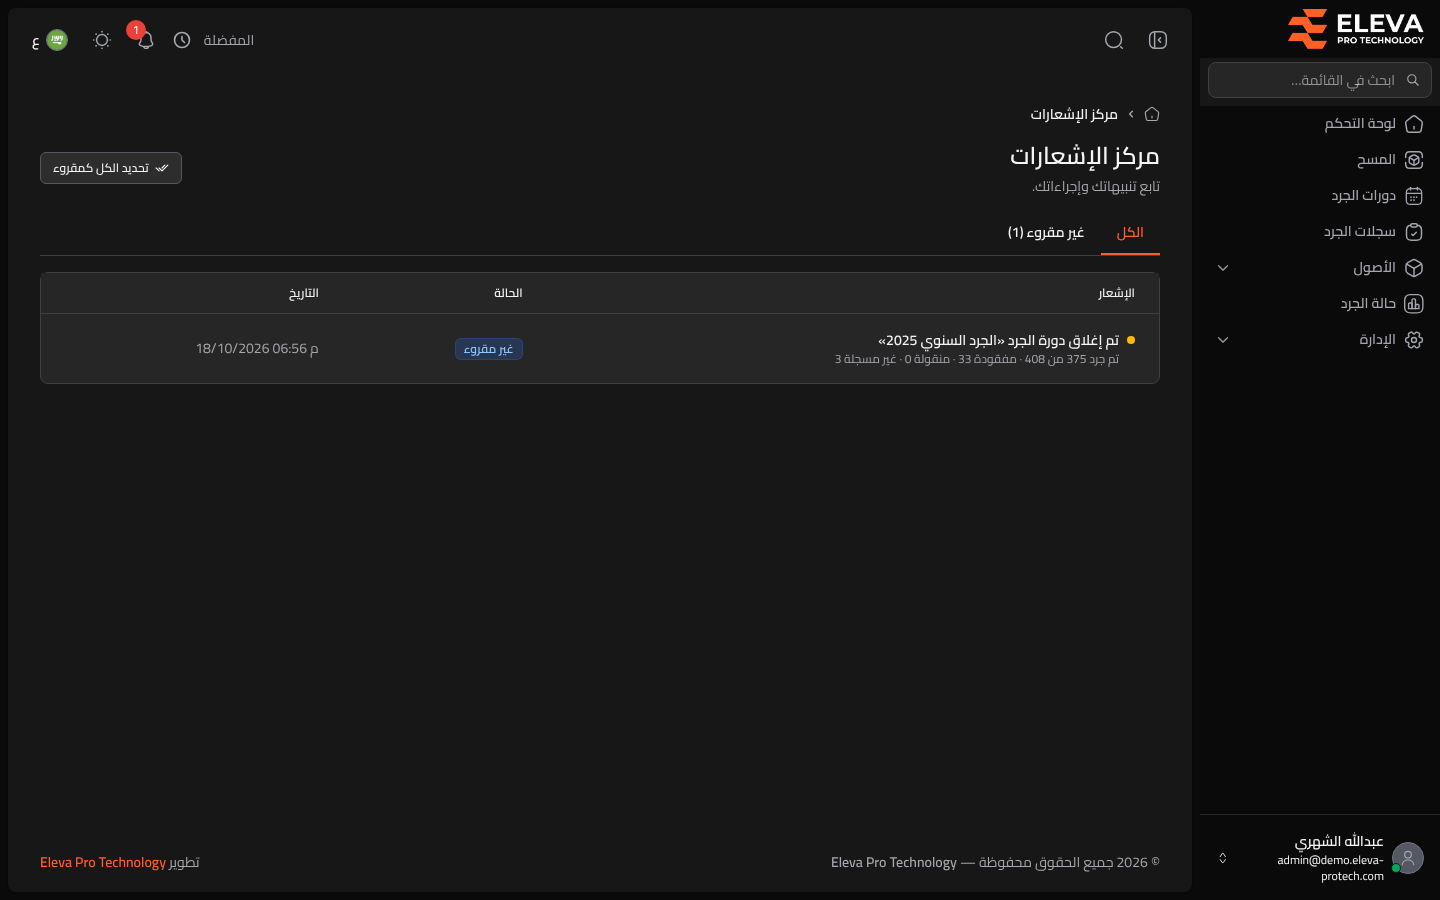Click the حالة الجرد chart icon
This screenshot has height=900, width=1440.
(x=1414, y=304)
